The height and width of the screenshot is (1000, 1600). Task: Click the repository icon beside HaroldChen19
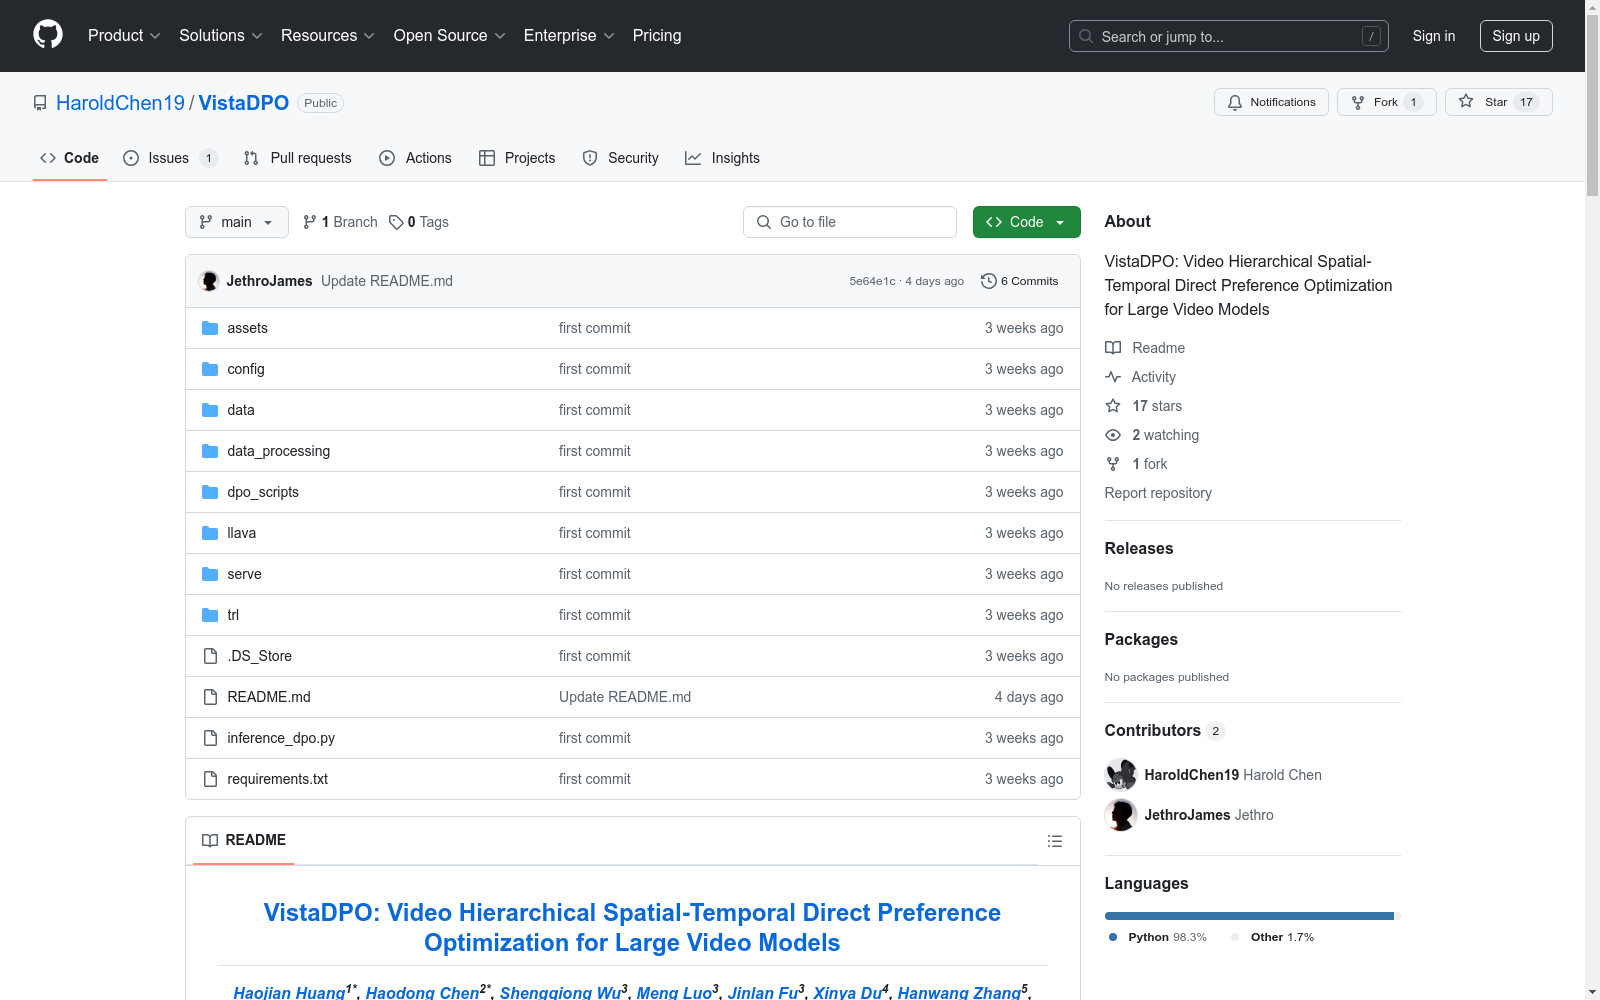point(40,103)
